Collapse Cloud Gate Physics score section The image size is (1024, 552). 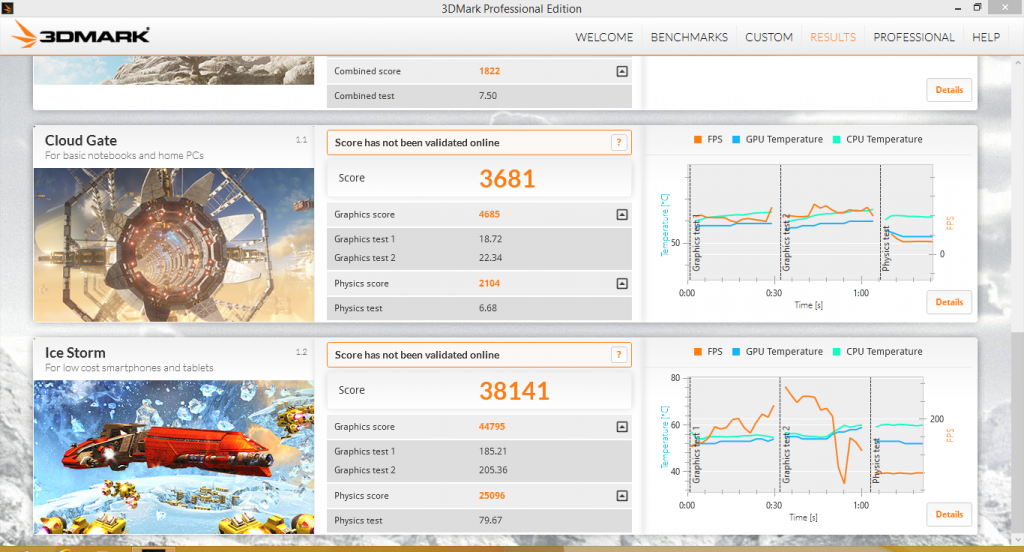coord(622,284)
